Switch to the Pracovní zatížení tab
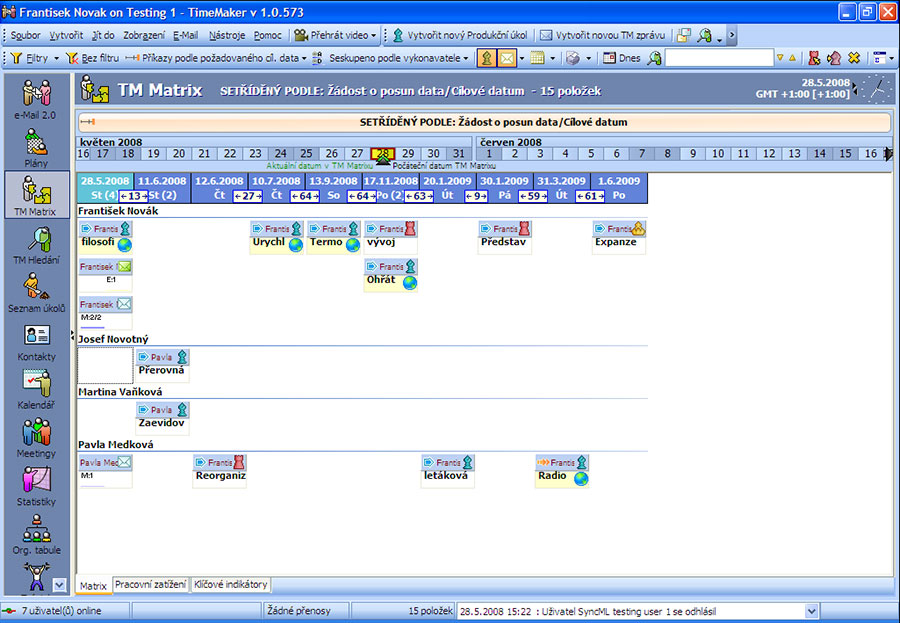Image resolution: width=900 pixels, height=623 pixels. [150, 584]
